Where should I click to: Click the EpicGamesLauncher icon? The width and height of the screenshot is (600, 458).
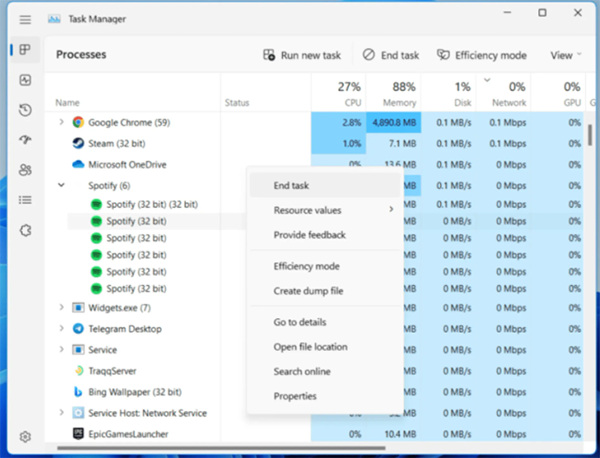(78, 434)
